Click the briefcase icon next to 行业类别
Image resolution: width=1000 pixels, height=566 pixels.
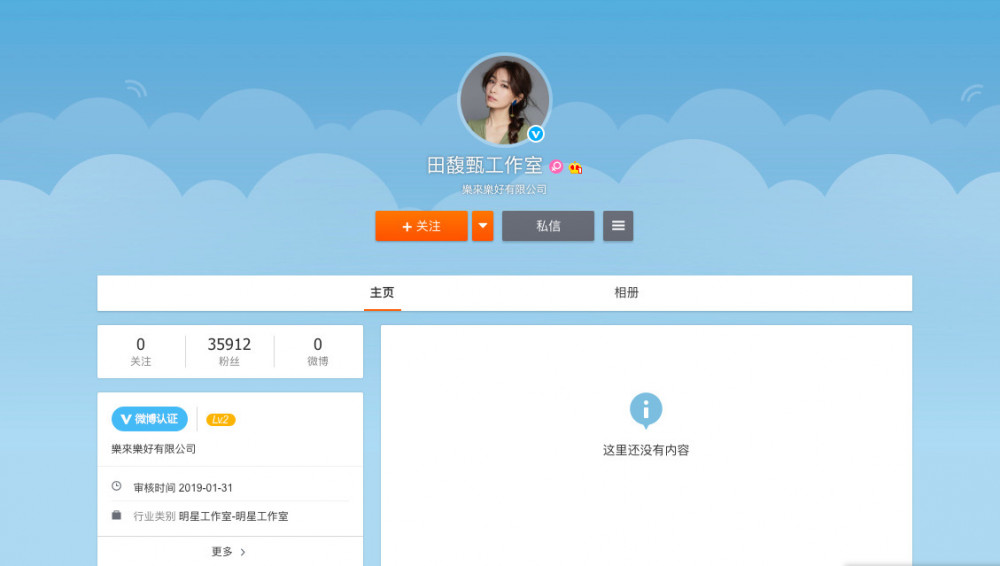[x=116, y=515]
